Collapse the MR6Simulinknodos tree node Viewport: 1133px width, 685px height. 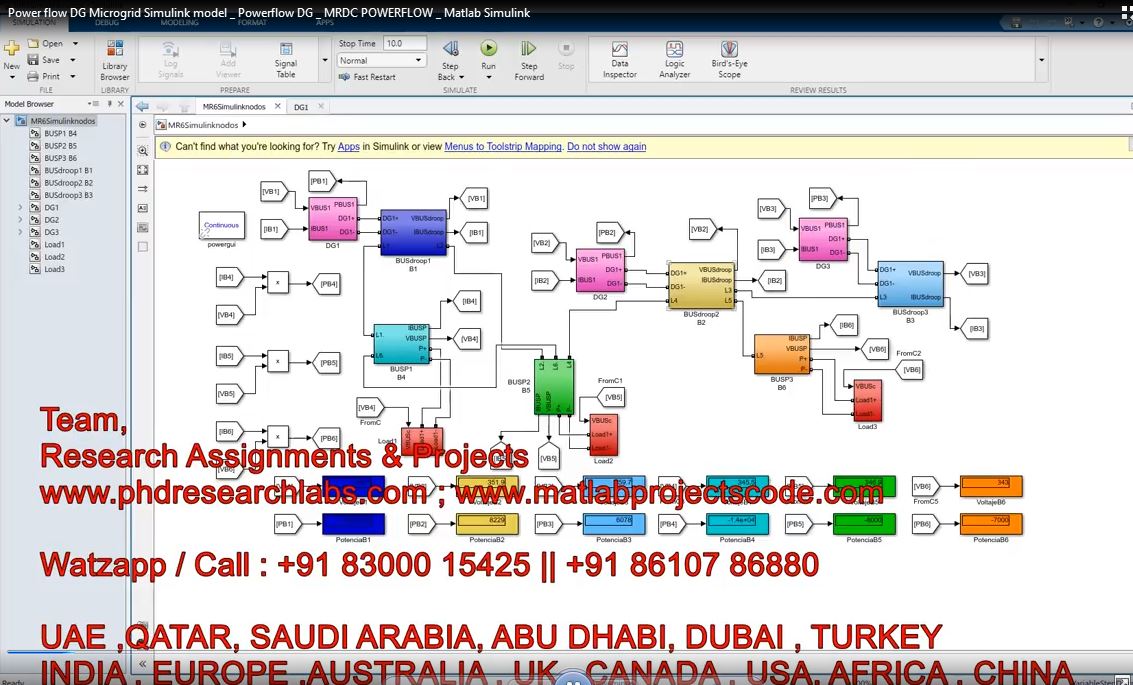point(7,121)
